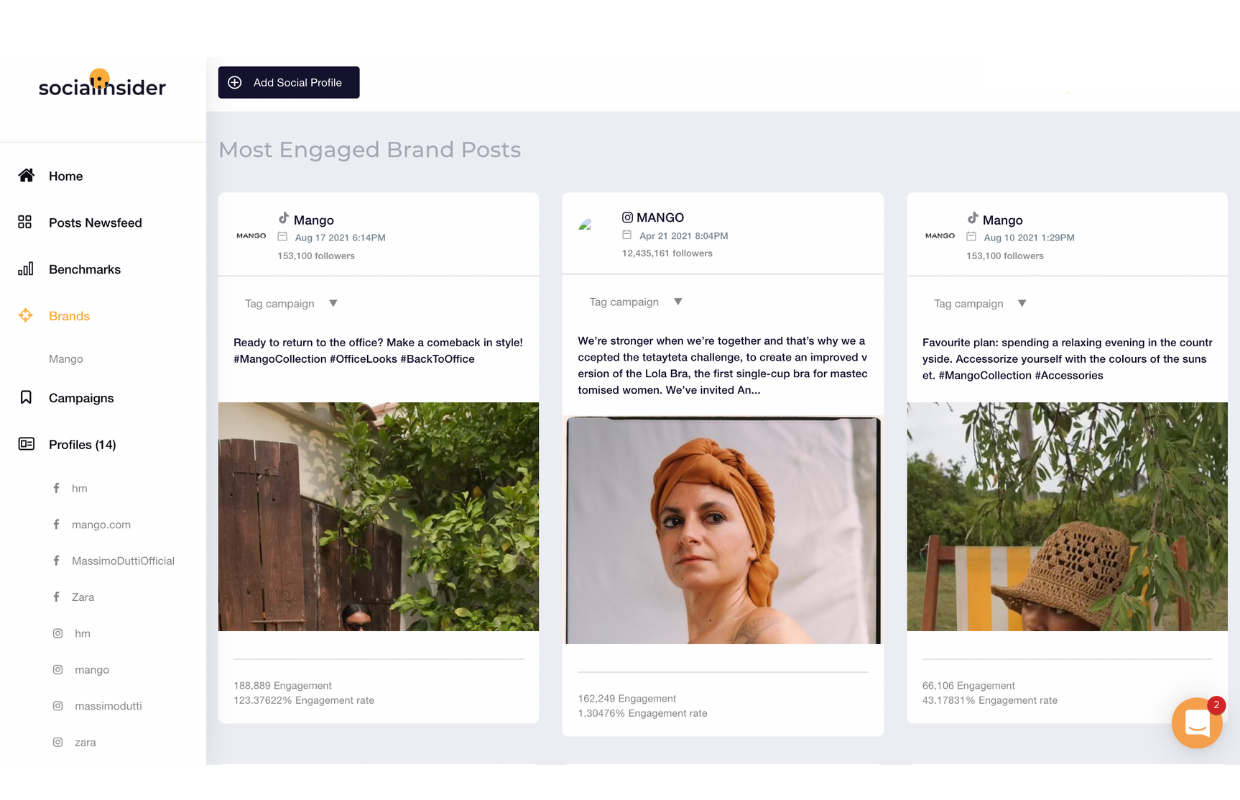Select the Mango brand sub-item
The height and width of the screenshot is (800, 1240).
click(x=66, y=359)
